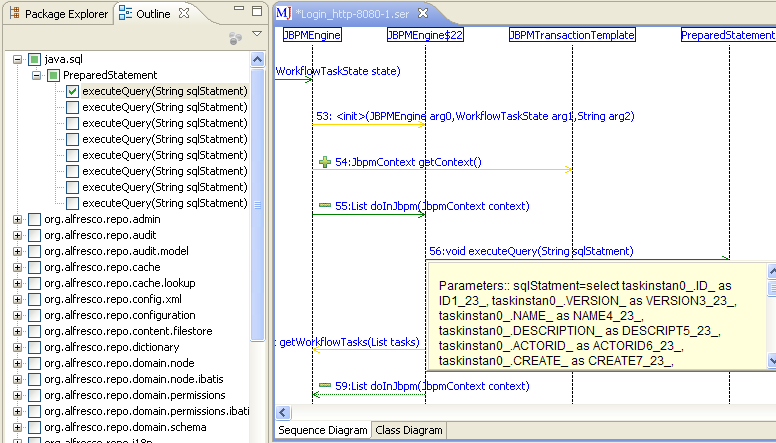Viewport: 776px width, 443px height.
Task: Click the gray filter icon in Outline toolbar
Action: pos(235,37)
